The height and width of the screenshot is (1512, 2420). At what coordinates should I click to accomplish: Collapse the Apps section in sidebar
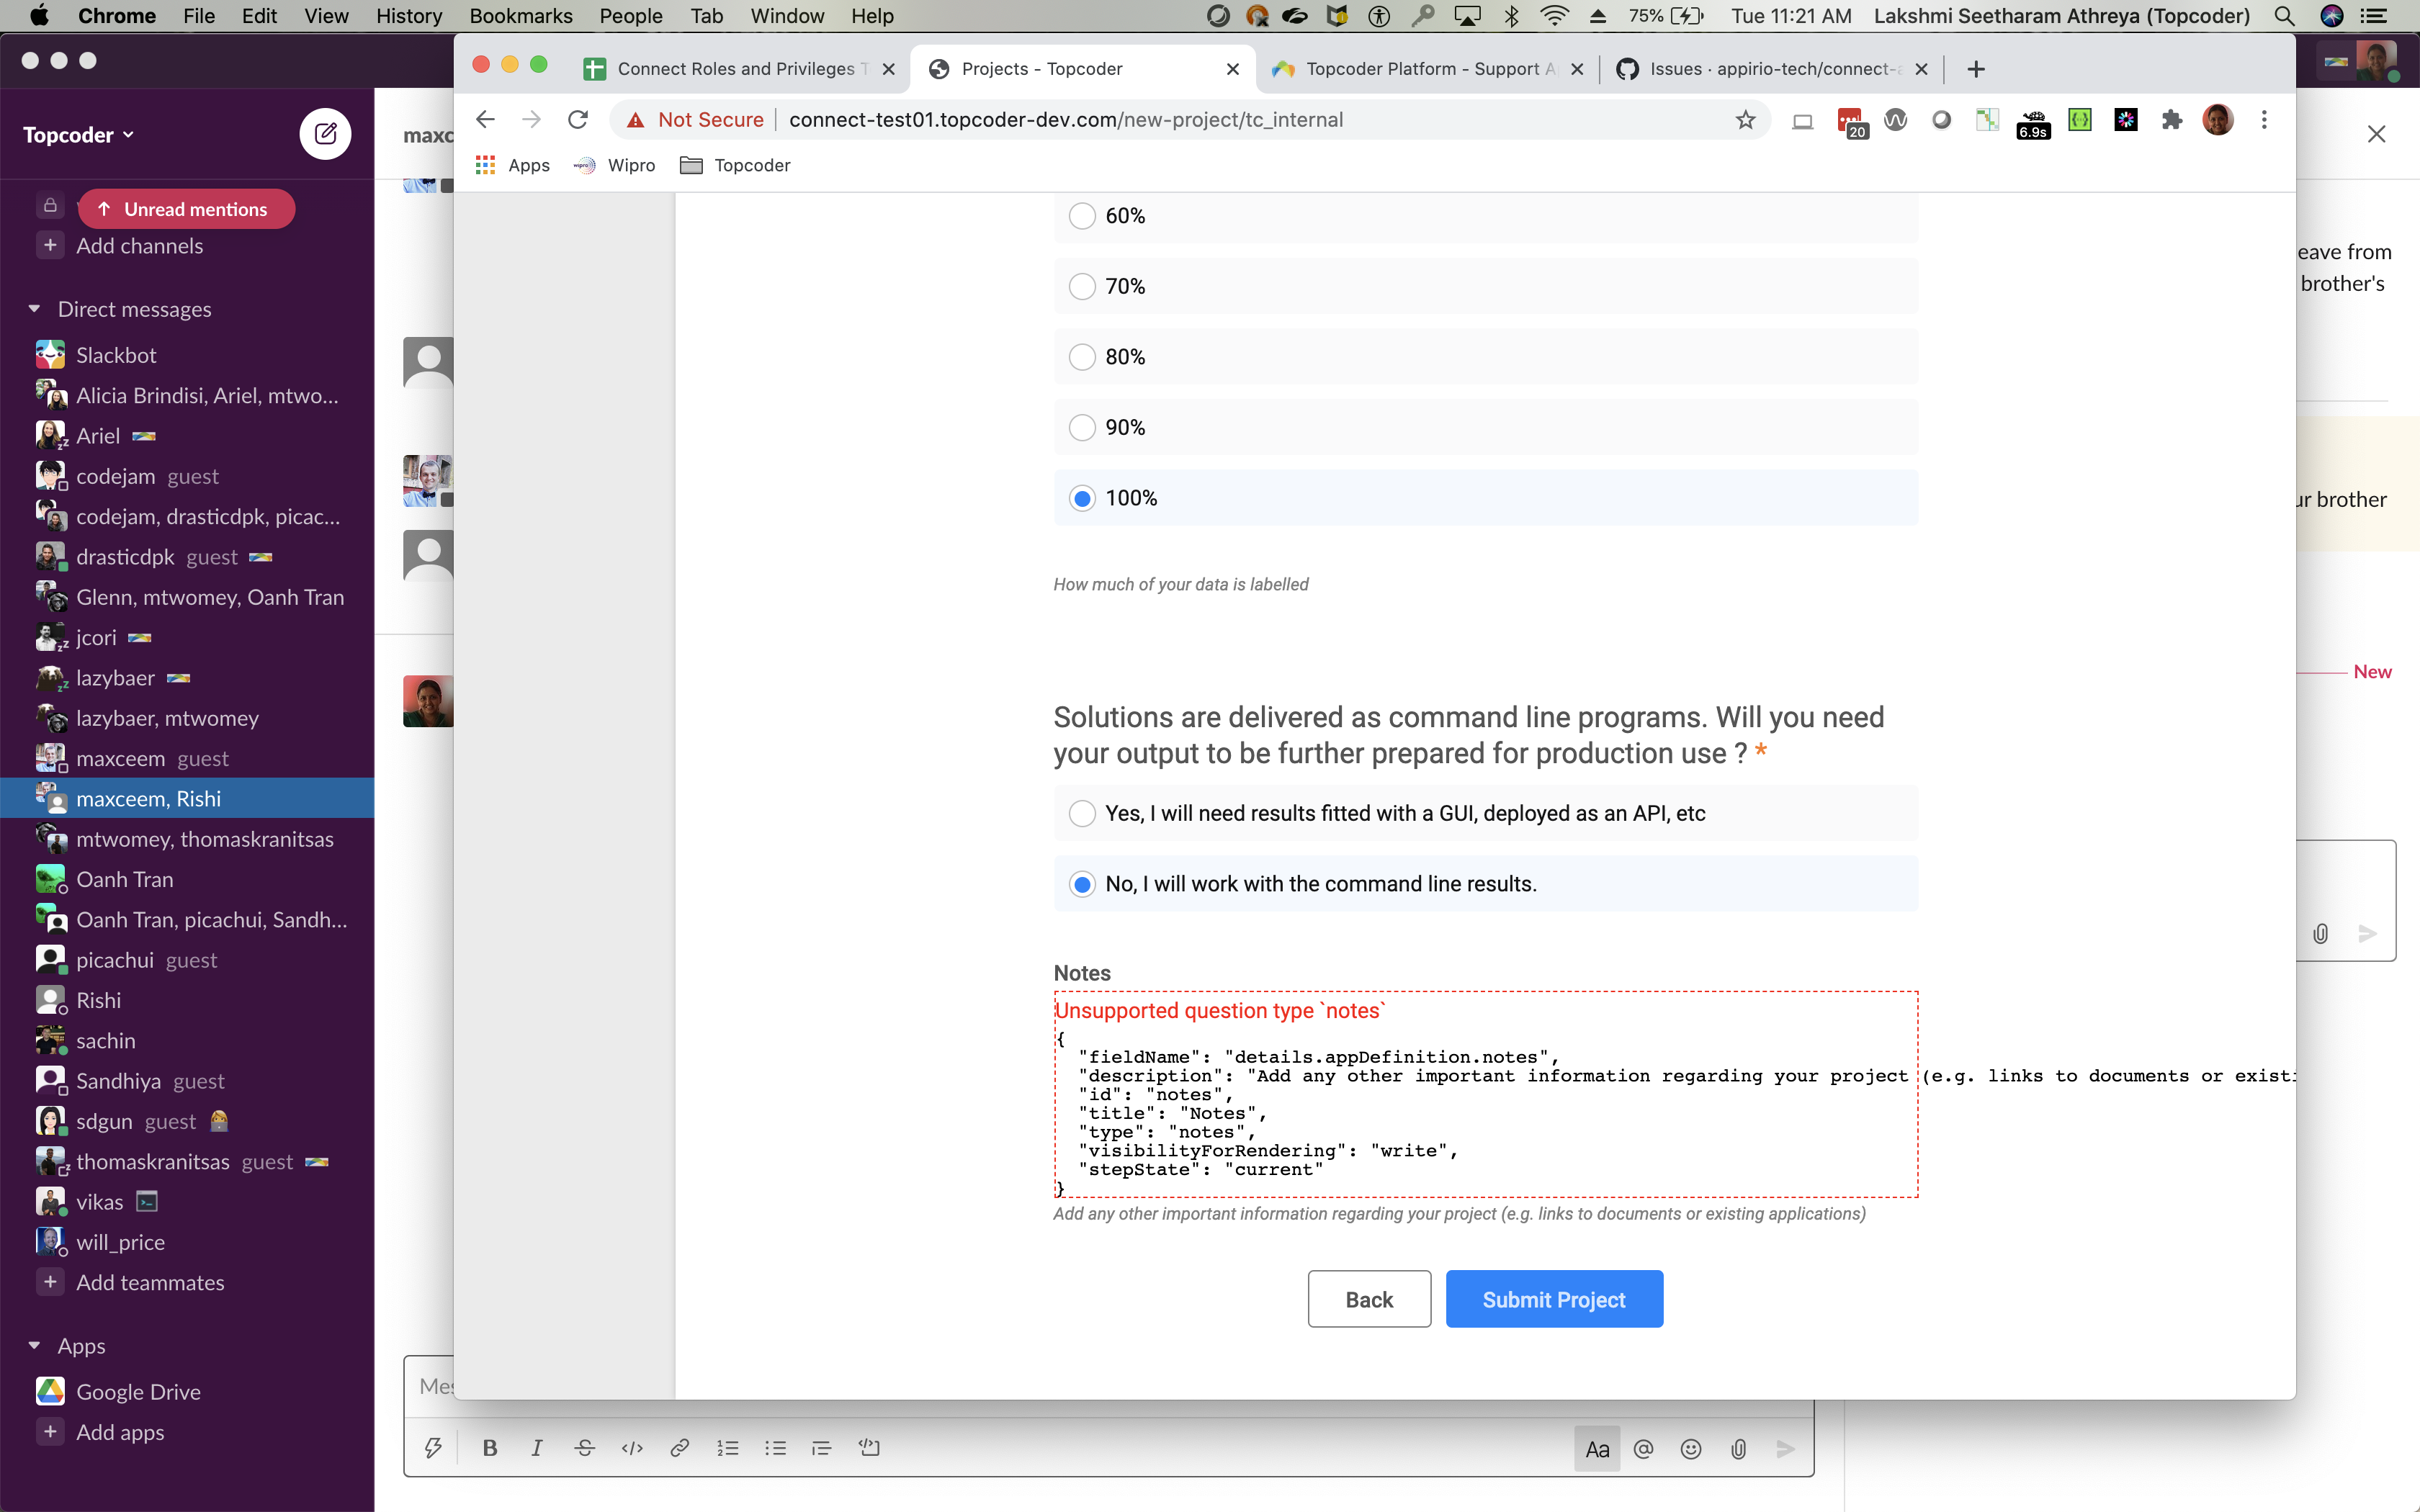[35, 1346]
